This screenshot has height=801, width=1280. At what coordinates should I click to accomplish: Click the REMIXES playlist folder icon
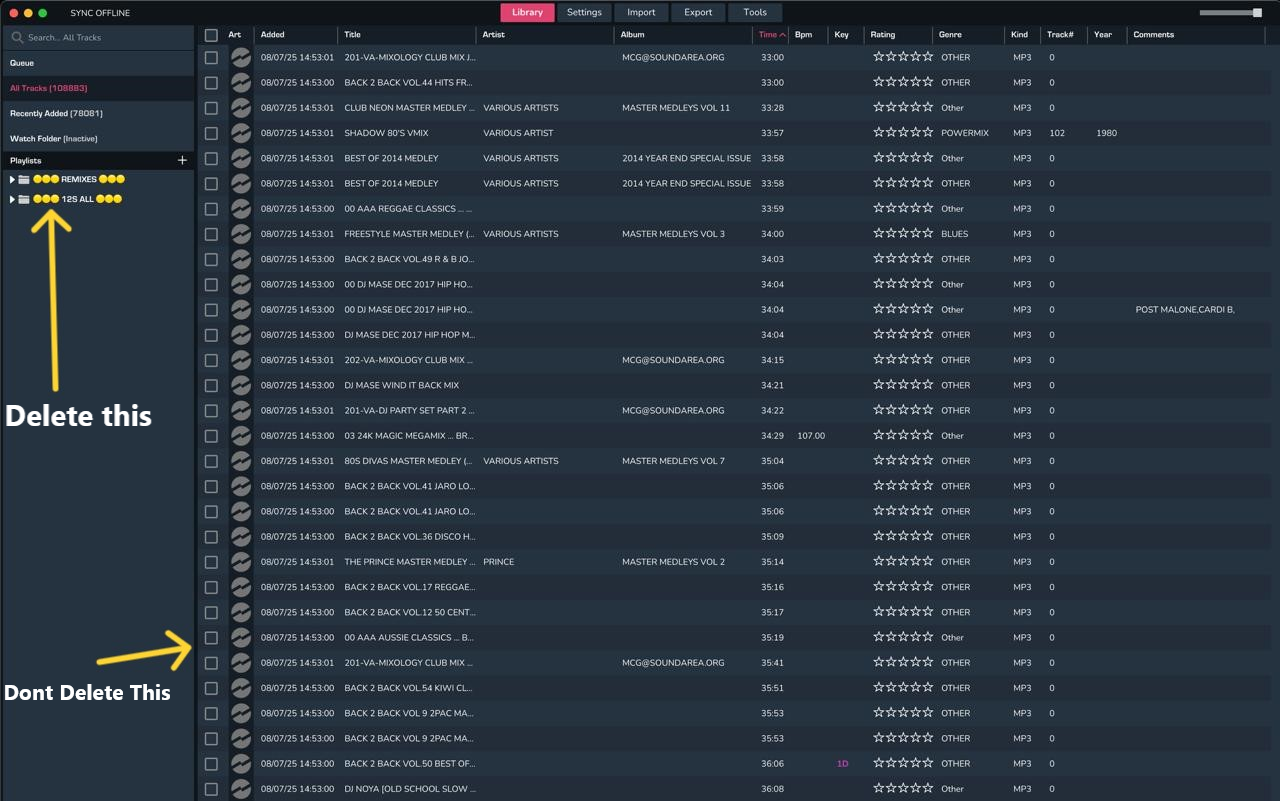coord(24,180)
